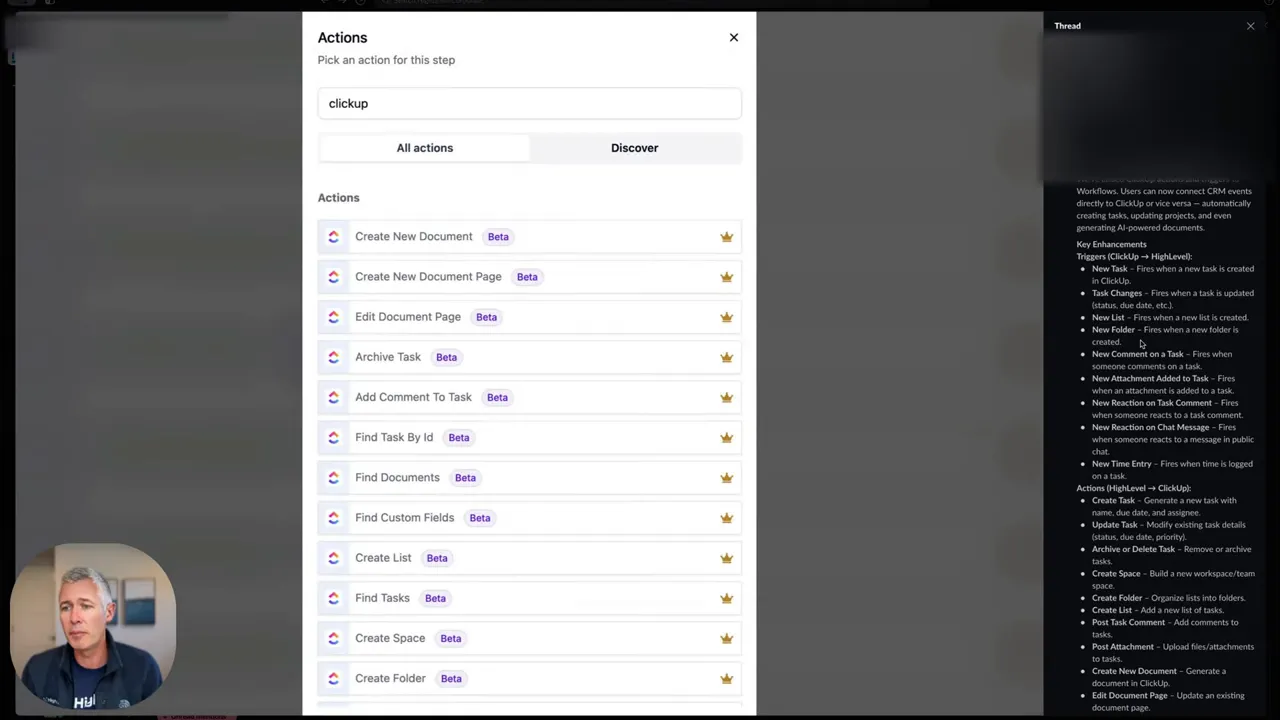Click ClickUp icon beside Create Space
1280x720 pixels.
(333, 638)
